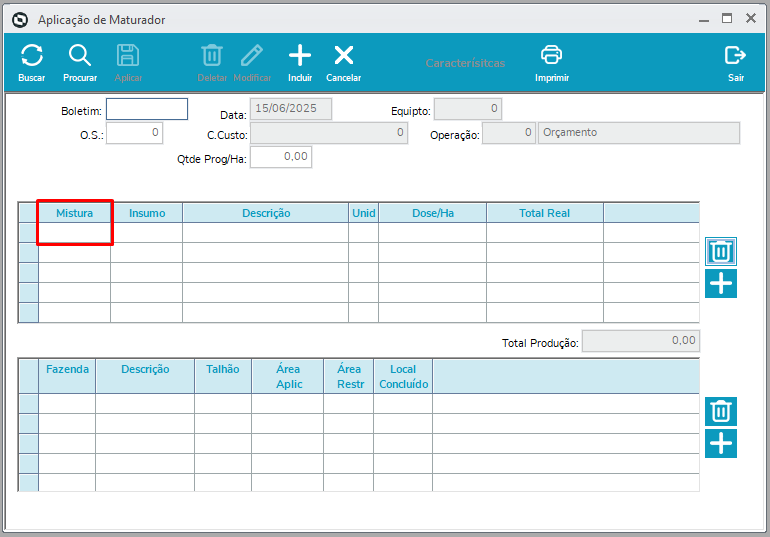Add a row to the Fazenda grid
This screenshot has width=770, height=537.
click(x=721, y=444)
